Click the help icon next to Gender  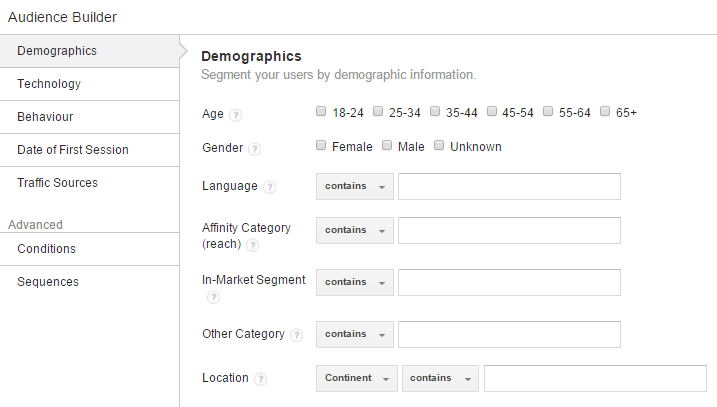(x=255, y=149)
